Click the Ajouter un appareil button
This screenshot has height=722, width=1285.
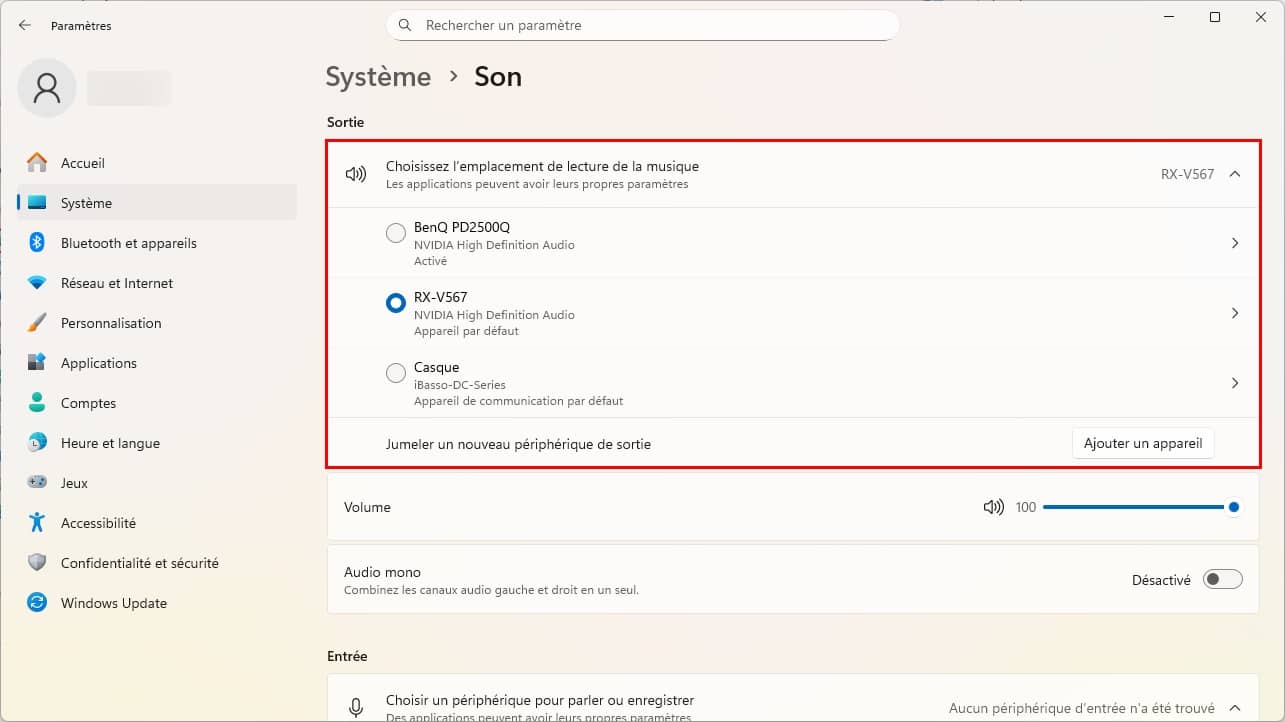pos(1143,443)
